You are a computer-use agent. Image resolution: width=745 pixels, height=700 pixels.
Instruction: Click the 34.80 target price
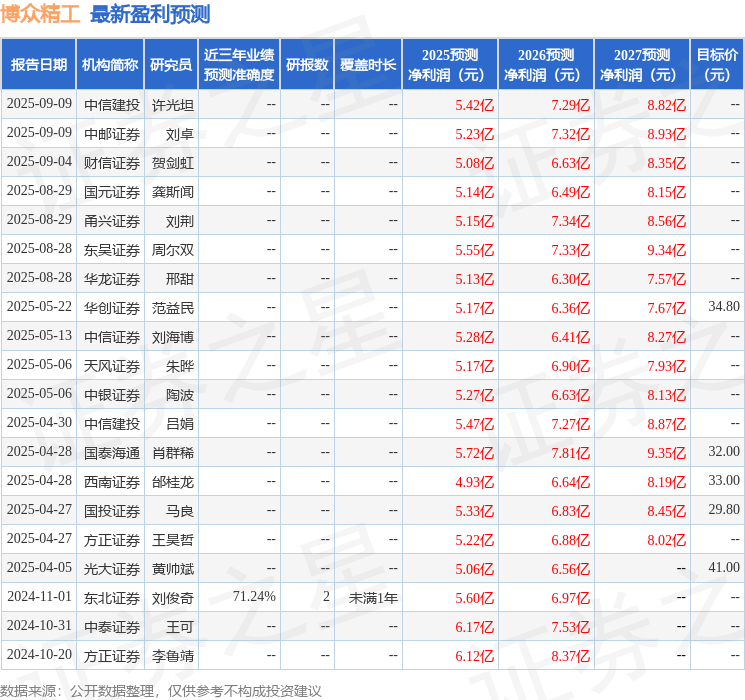coord(724,307)
